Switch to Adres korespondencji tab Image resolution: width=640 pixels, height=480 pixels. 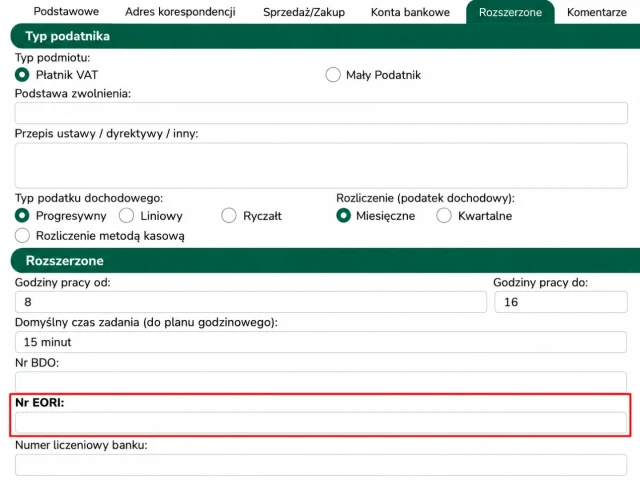coord(180,12)
